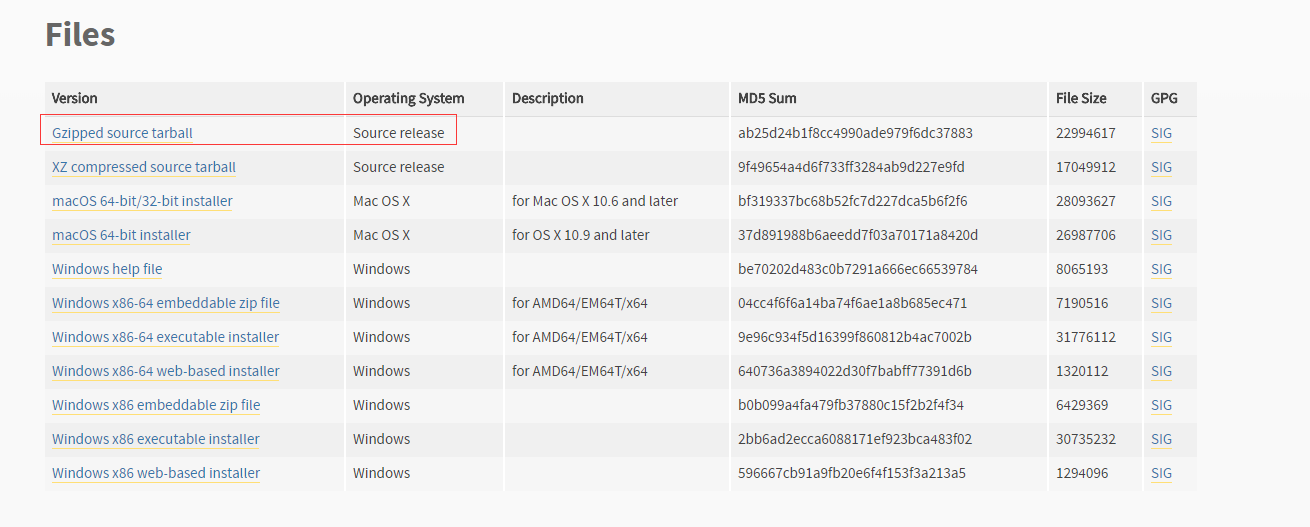
Task: Download Windows x86 embeddable zip file
Action: 156,405
